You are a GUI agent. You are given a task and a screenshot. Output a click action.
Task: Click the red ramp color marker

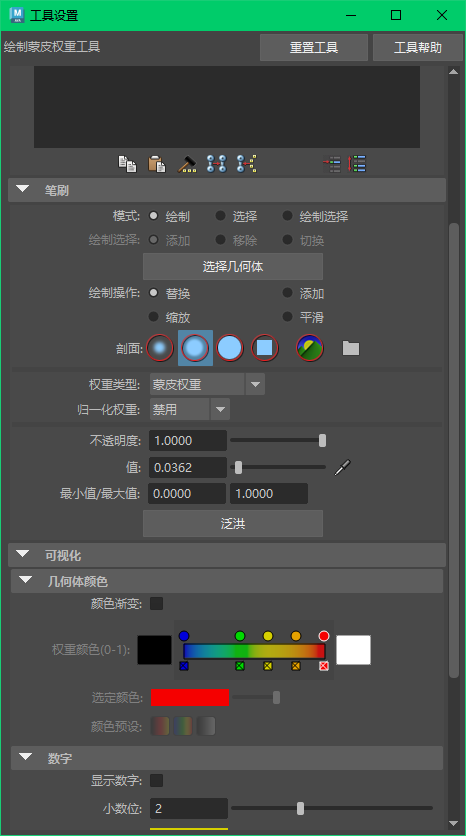[324, 636]
